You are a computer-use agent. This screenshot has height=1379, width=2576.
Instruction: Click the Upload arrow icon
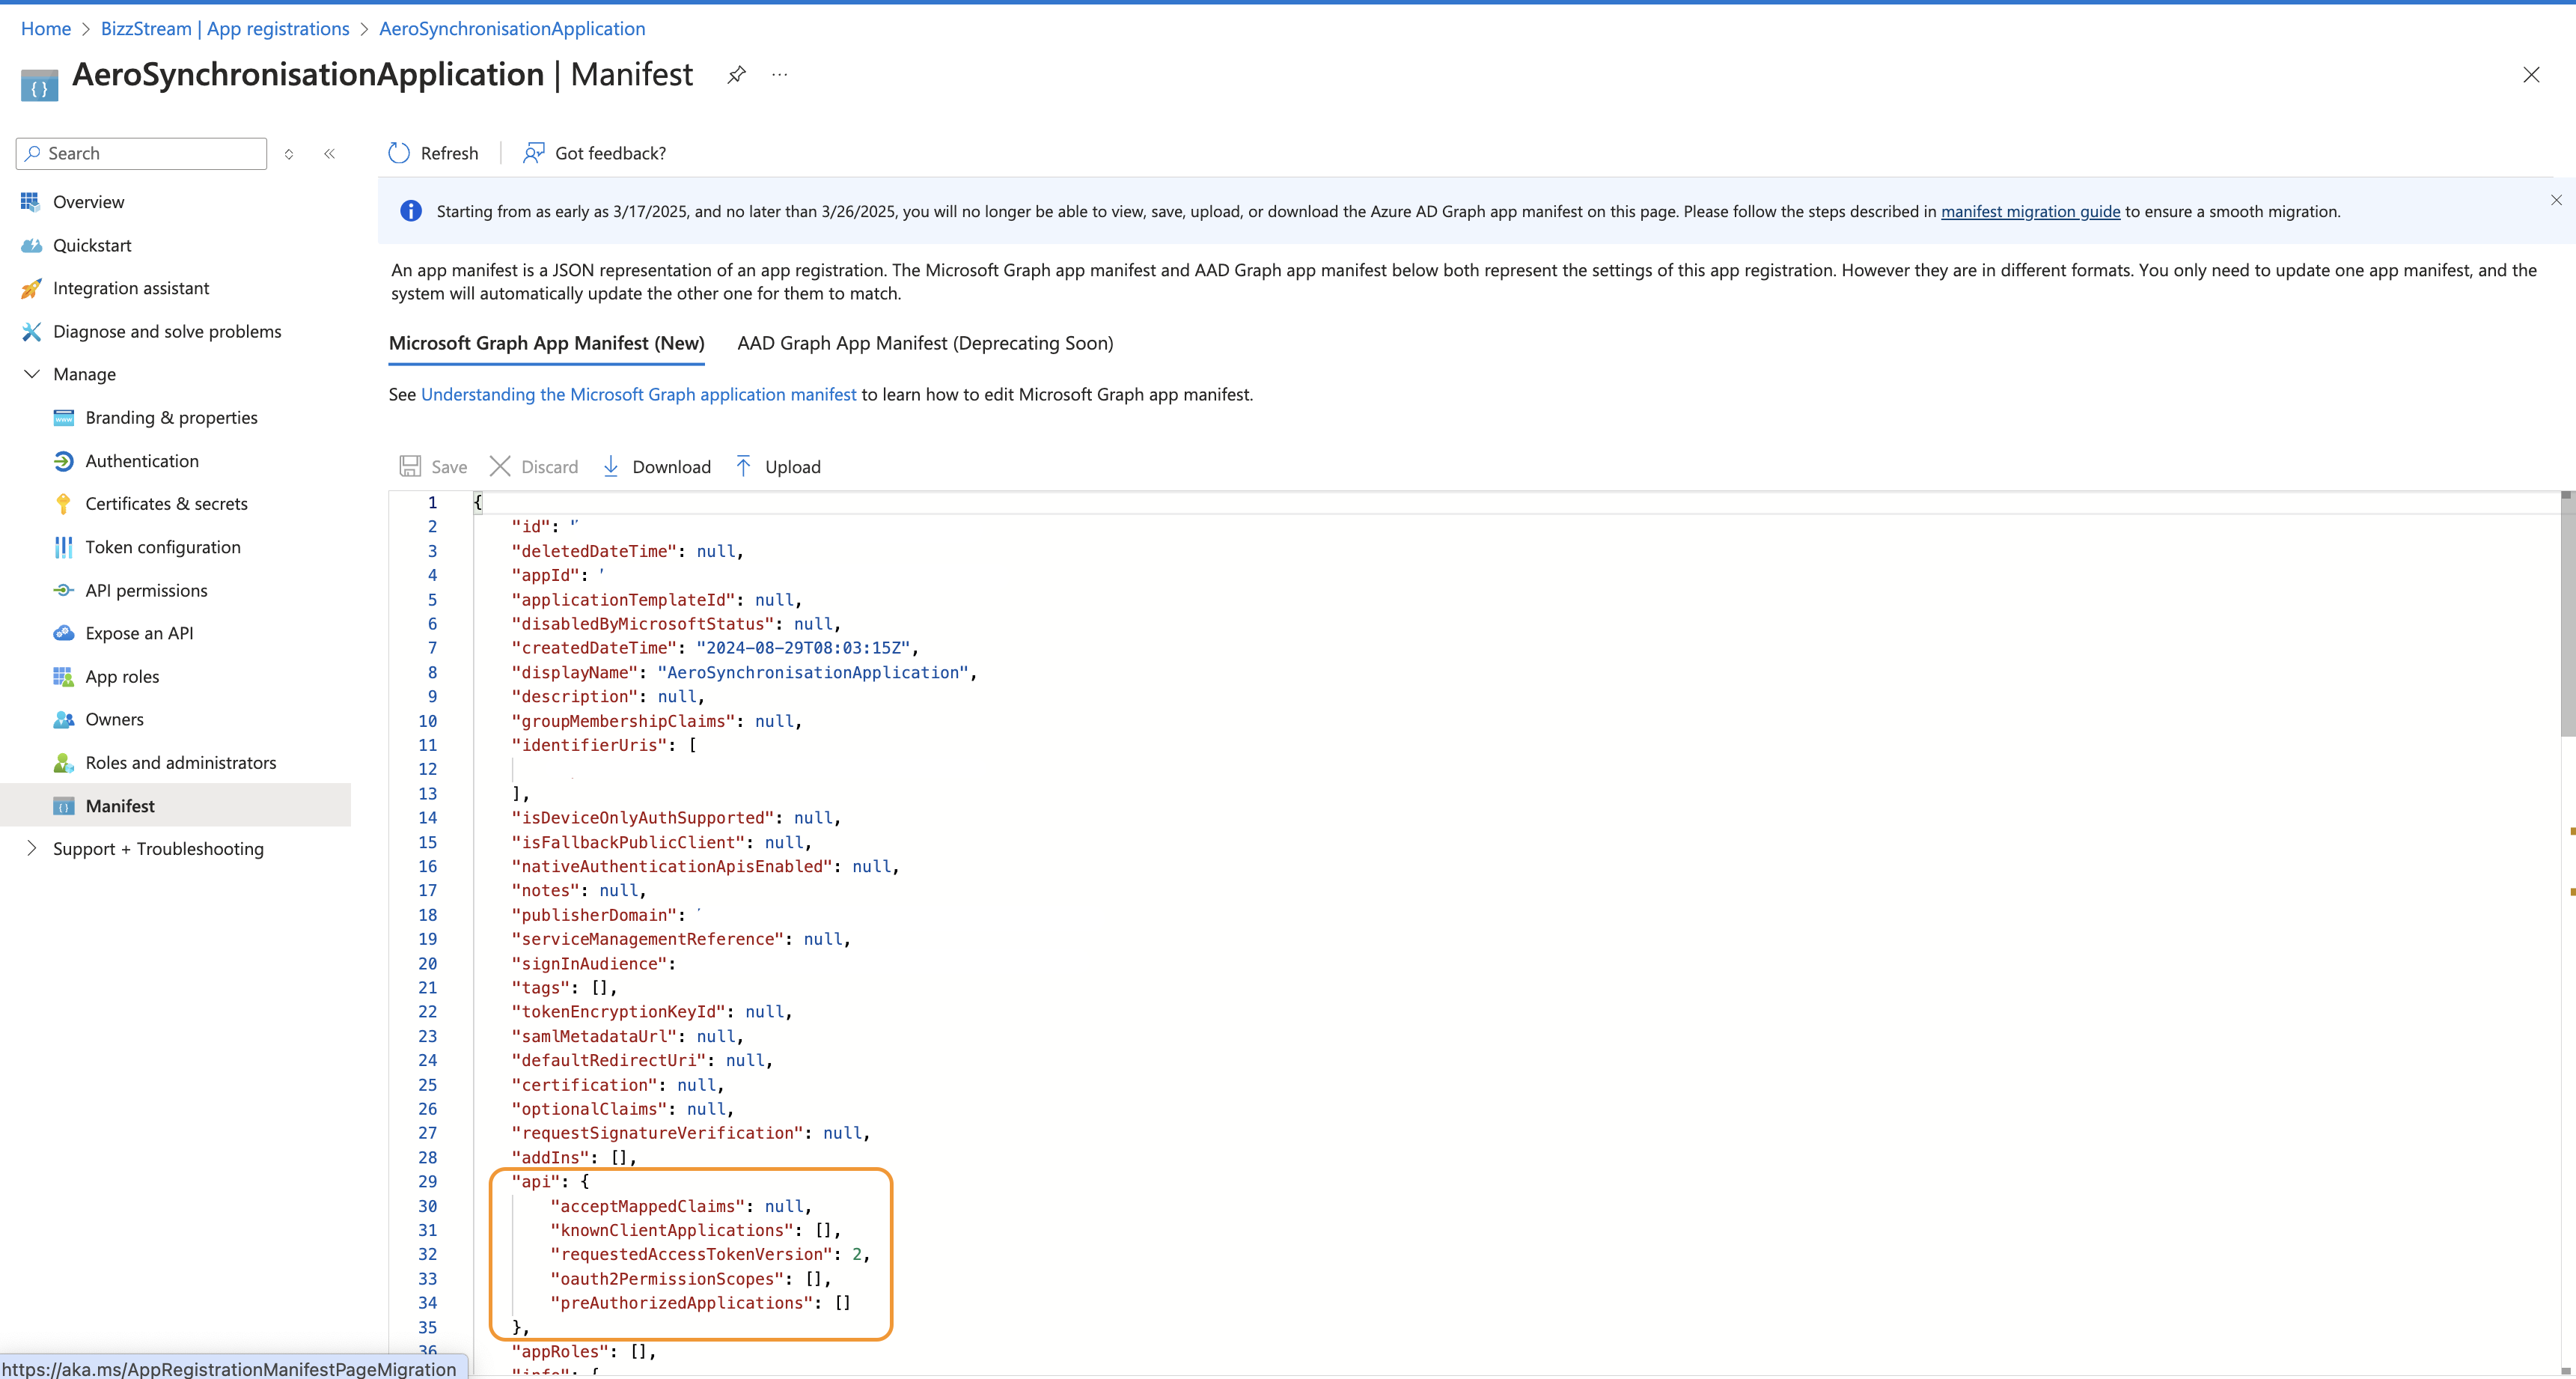pyautogui.click(x=743, y=466)
